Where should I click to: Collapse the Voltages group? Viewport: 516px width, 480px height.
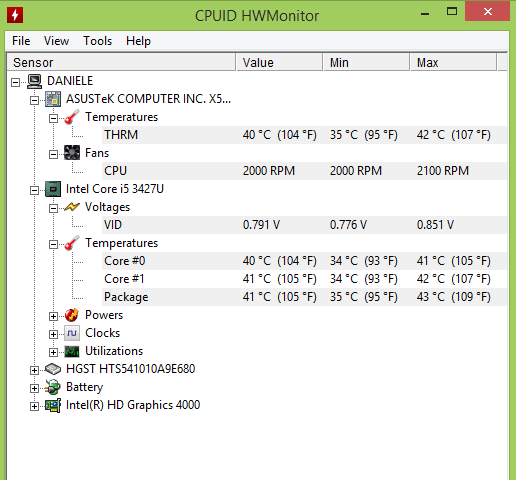click(53, 208)
